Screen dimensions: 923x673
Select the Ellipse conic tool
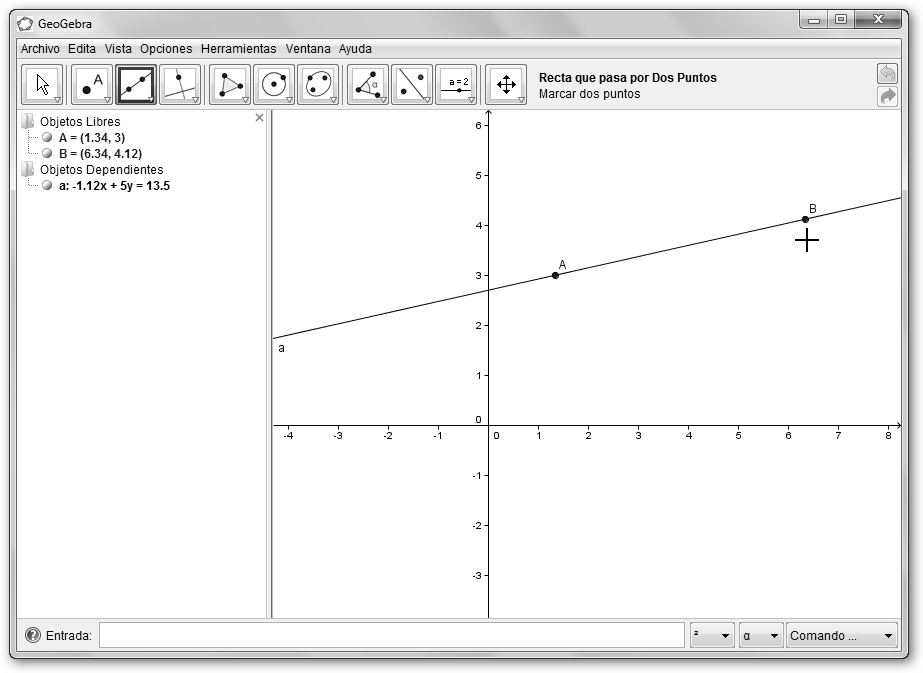pos(318,85)
